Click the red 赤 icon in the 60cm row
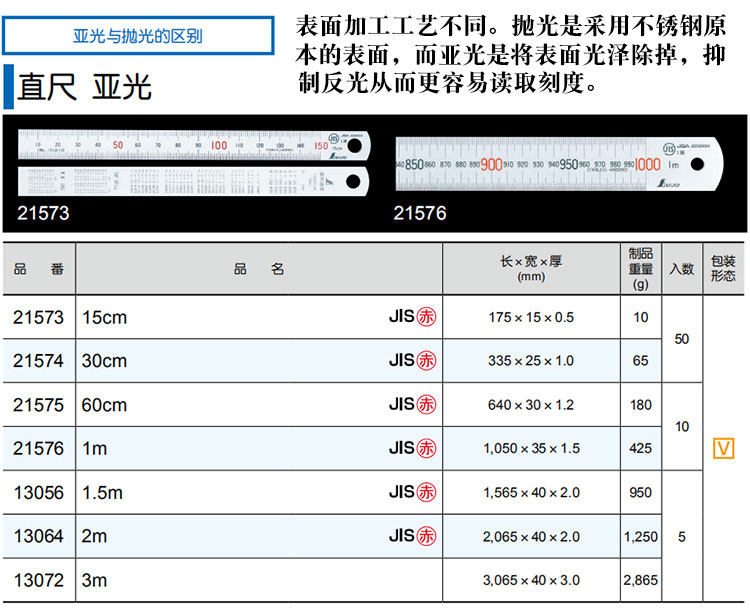Image resolution: width=750 pixels, height=610 pixels. point(426,404)
